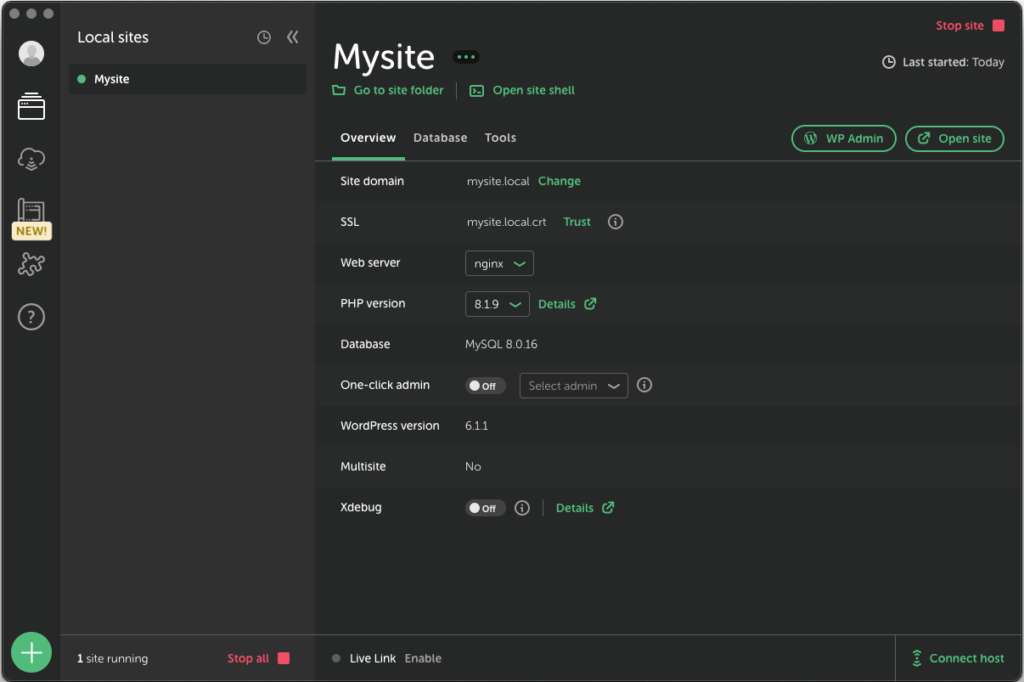Click the external link icon beside PHP Details

(x=590, y=304)
